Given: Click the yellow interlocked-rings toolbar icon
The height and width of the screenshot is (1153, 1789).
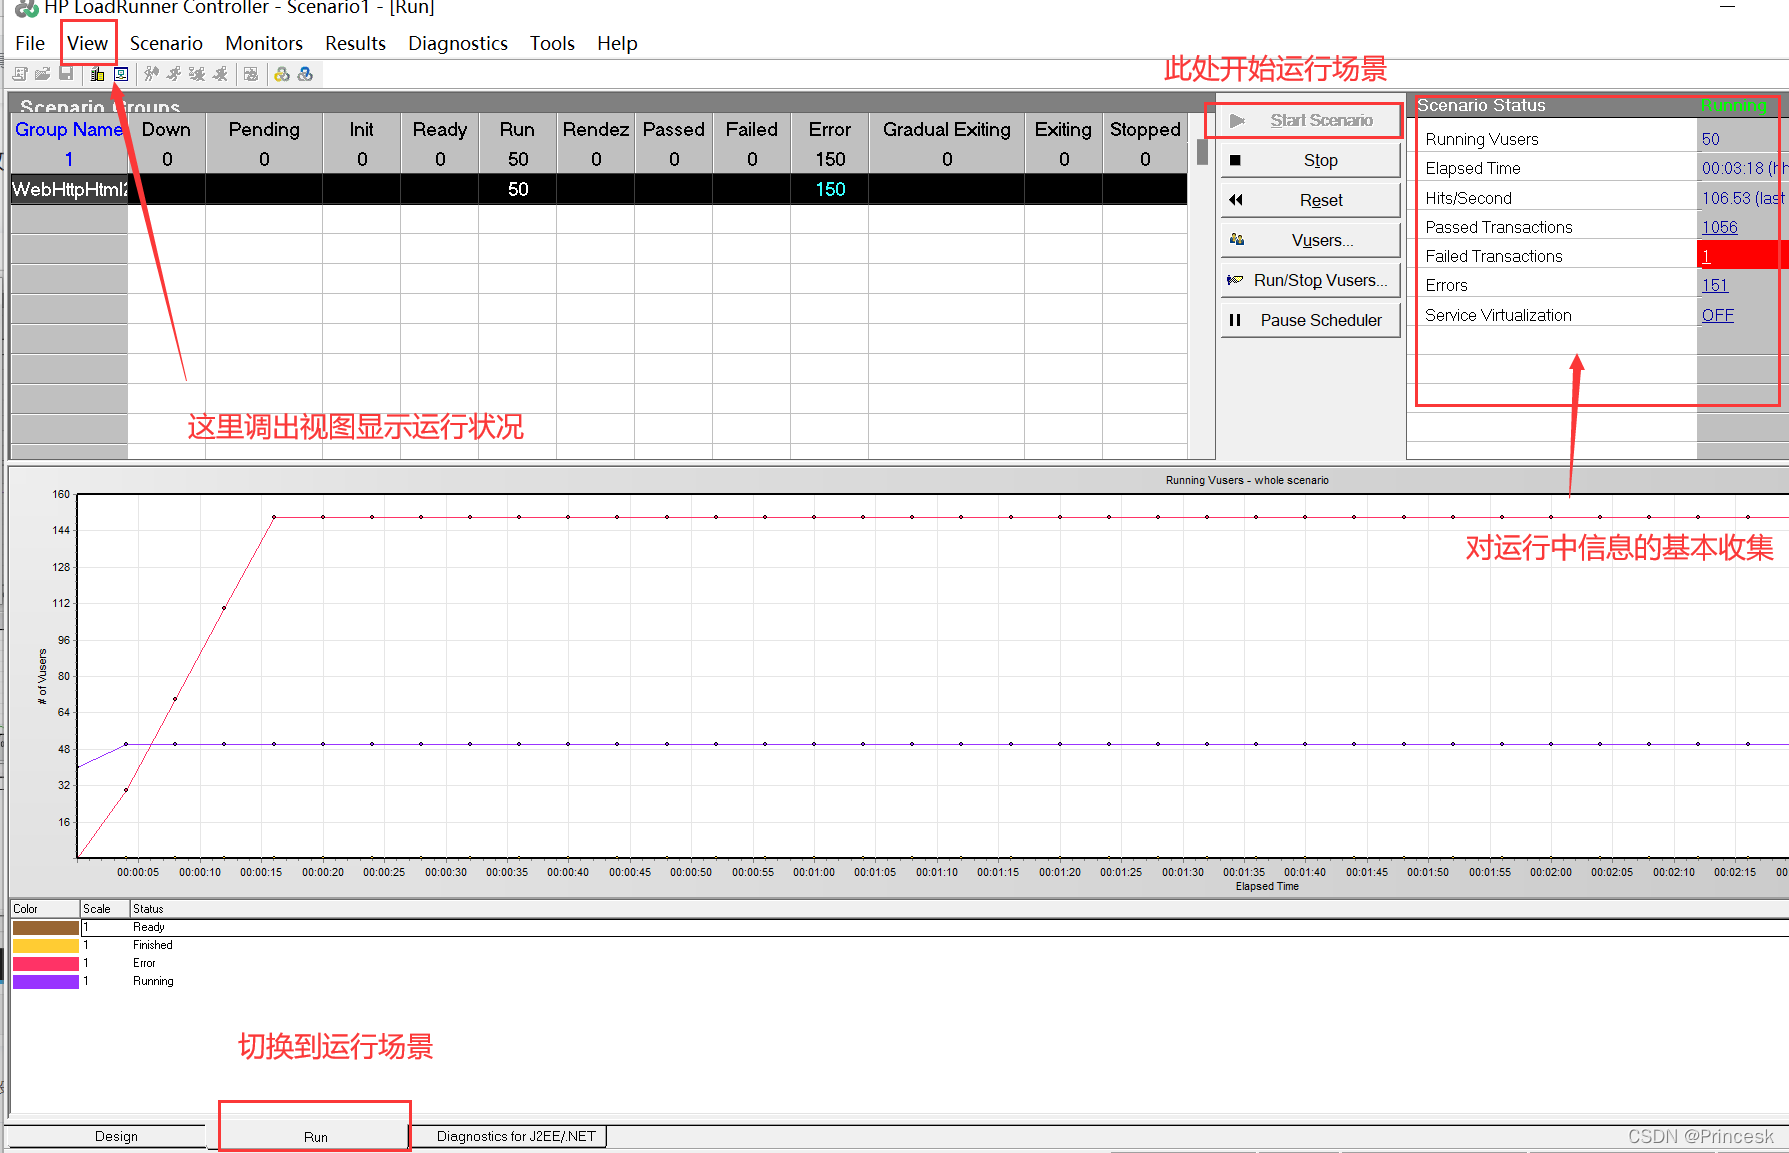Looking at the screenshot, I should pos(282,74).
